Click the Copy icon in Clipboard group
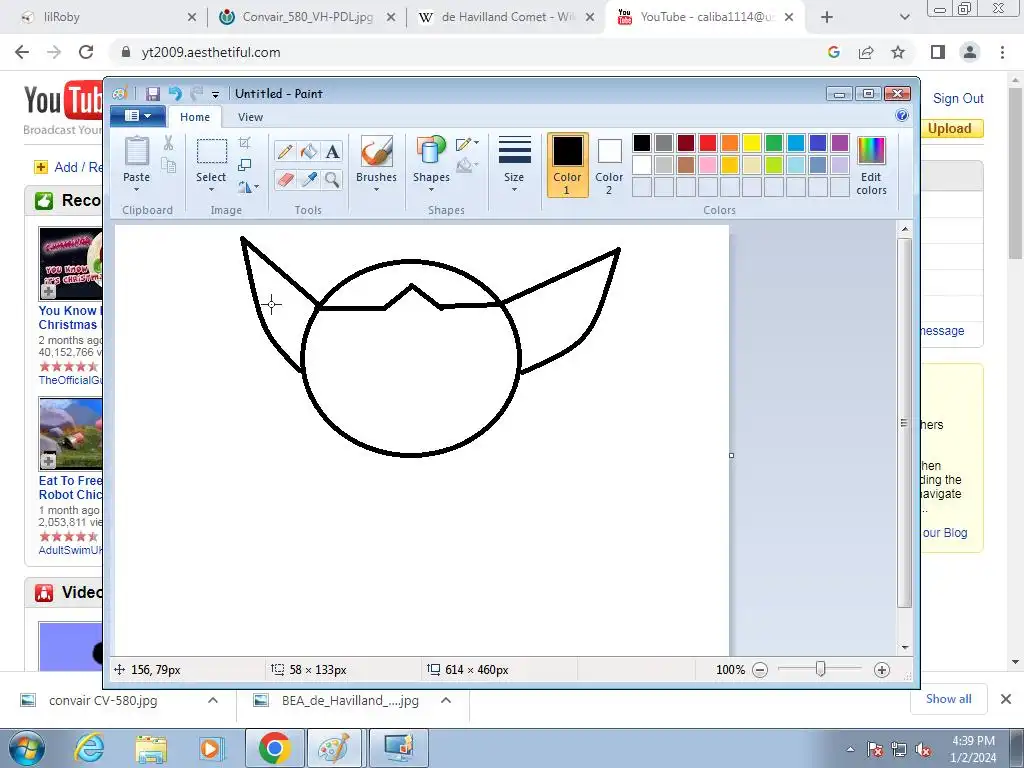The image size is (1024, 768). [168, 166]
